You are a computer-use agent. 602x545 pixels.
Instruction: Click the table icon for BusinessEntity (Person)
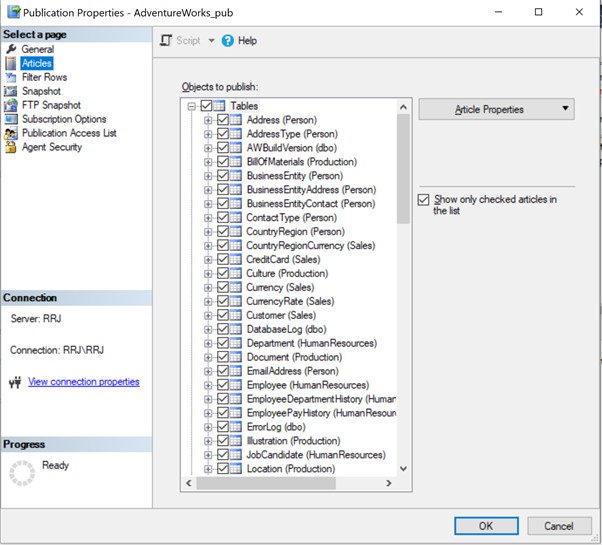coord(235,175)
